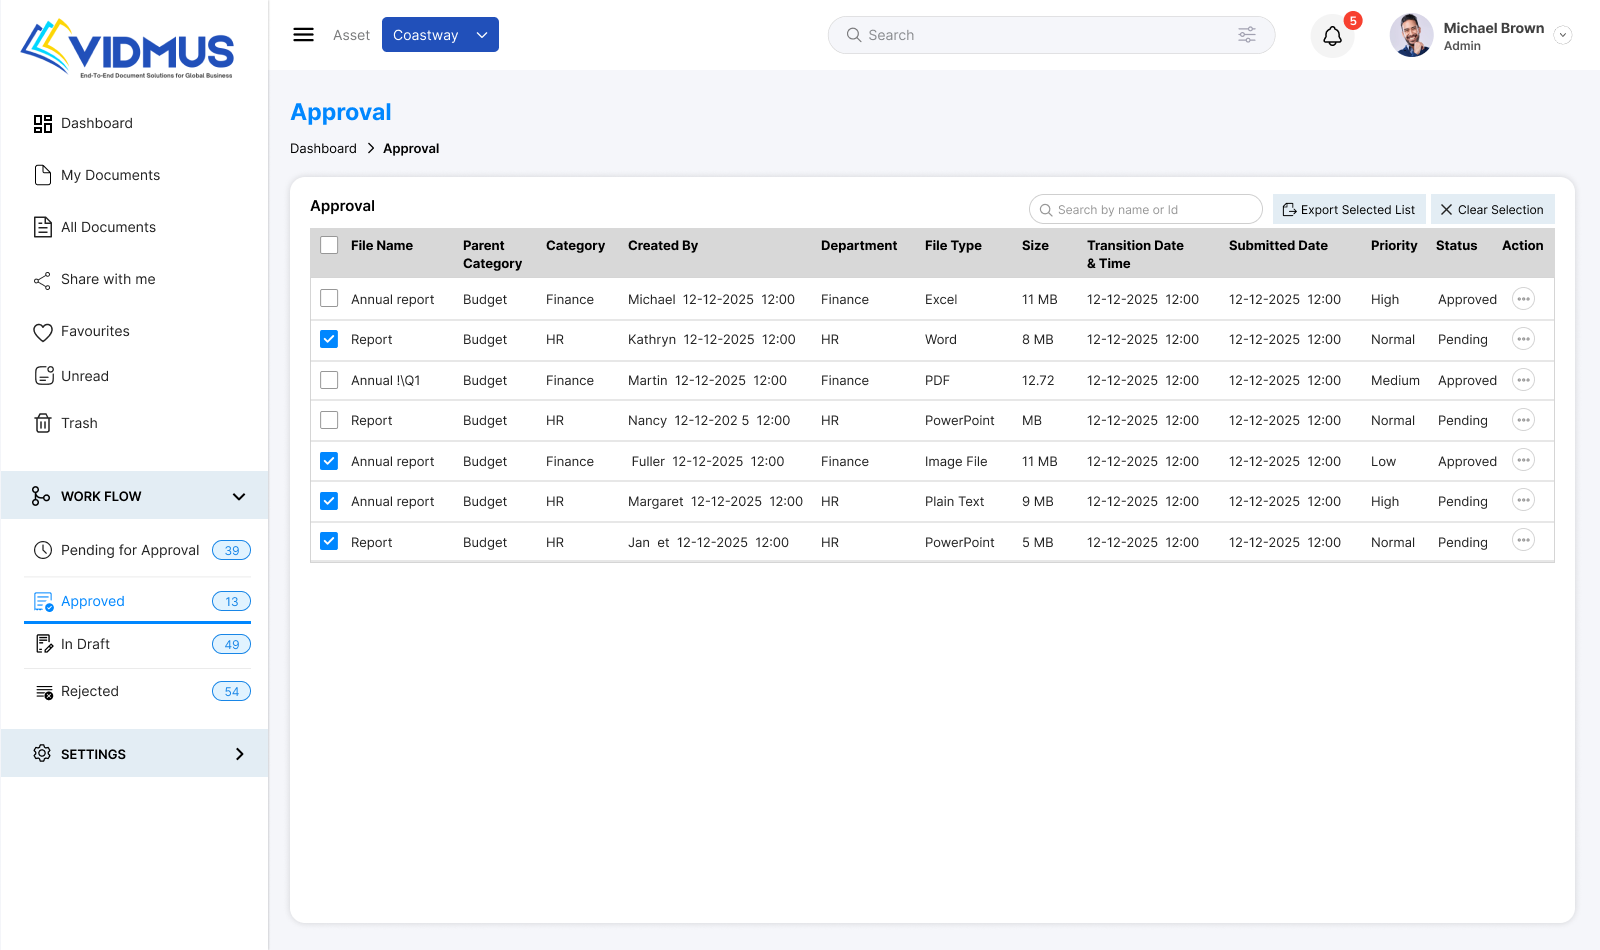Viewport: 1600px width, 950px height.
Task: Uncheck the Report row by Kathryn
Action: (329, 339)
